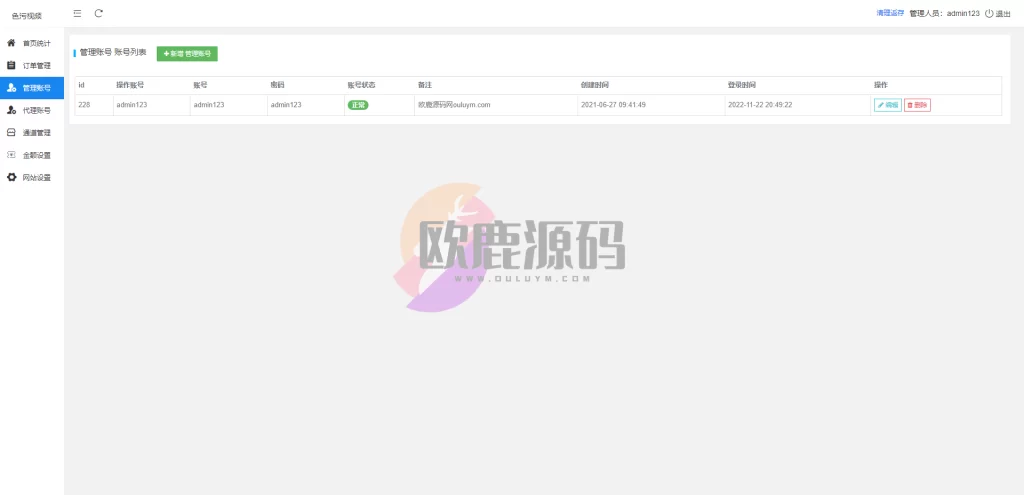Click 编辑 for the admin123 row

(x=888, y=104)
